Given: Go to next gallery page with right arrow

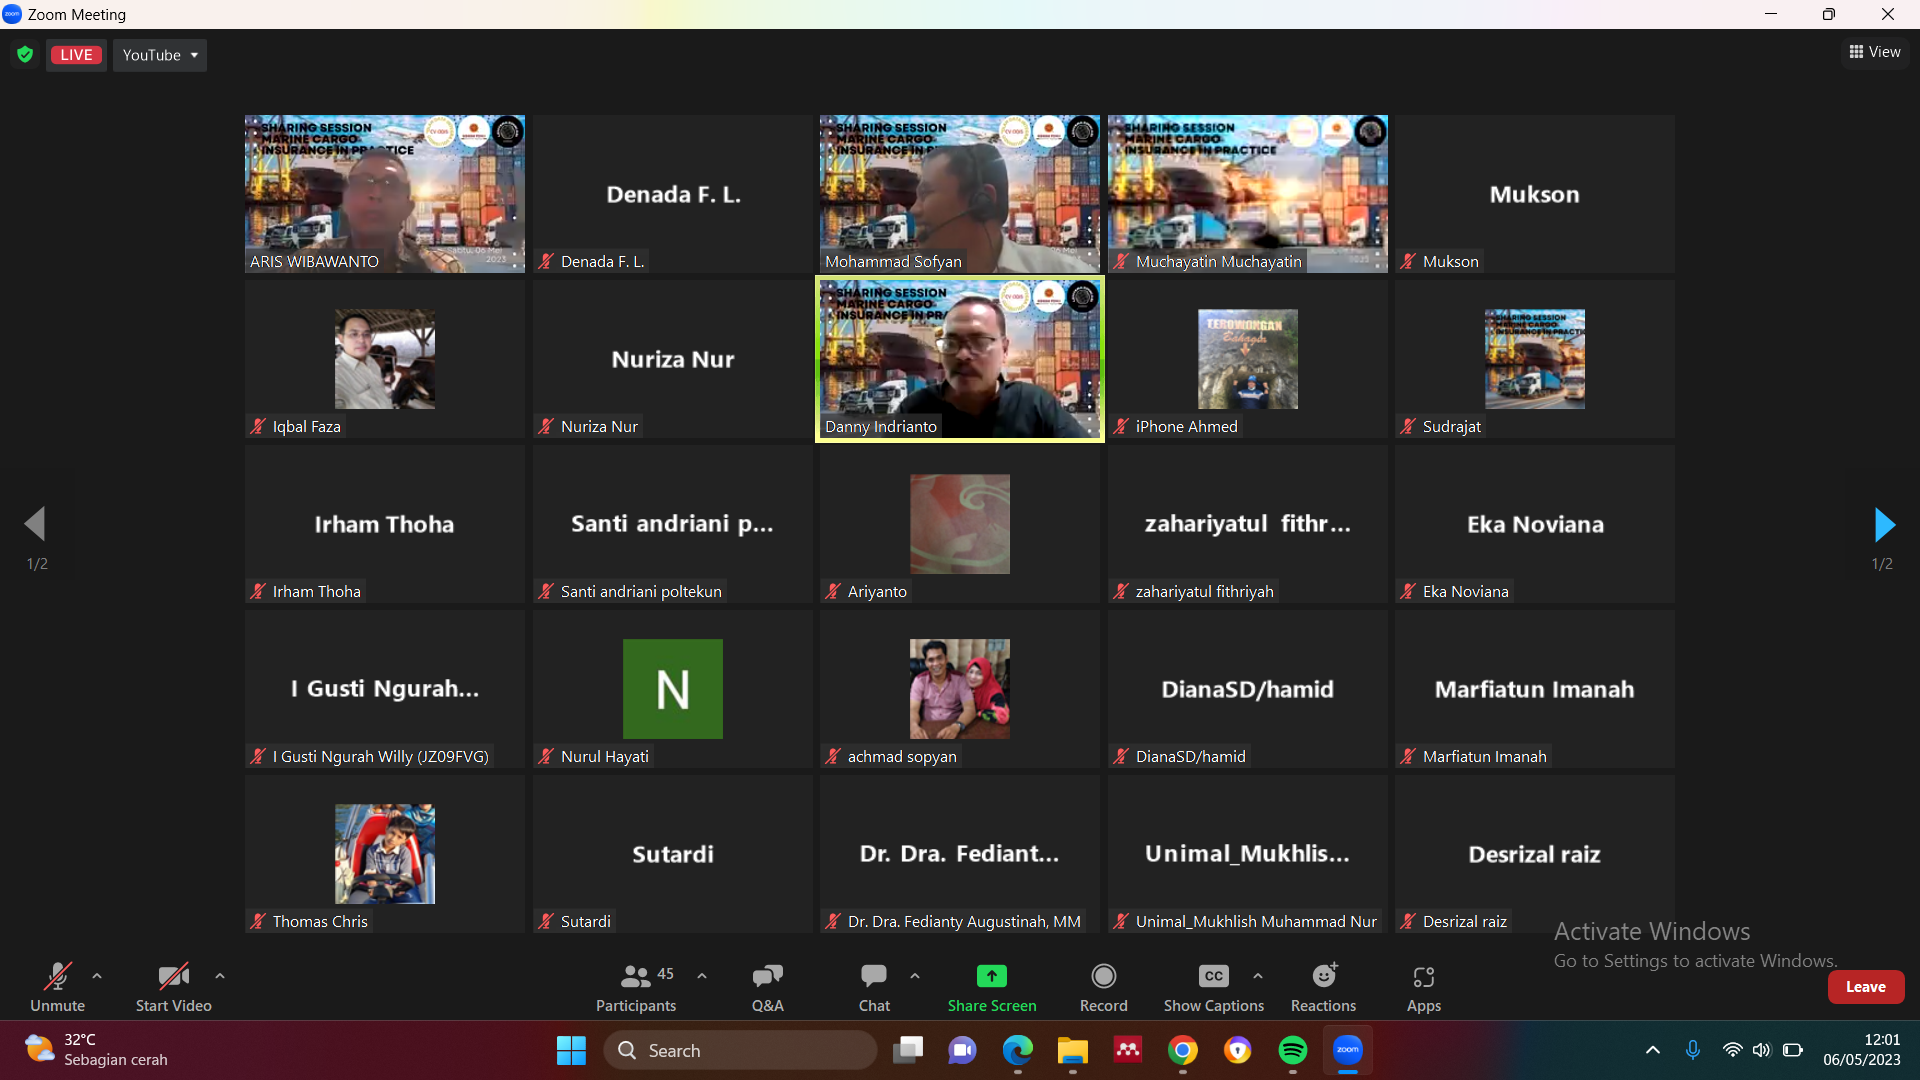Looking at the screenshot, I should [x=1883, y=524].
